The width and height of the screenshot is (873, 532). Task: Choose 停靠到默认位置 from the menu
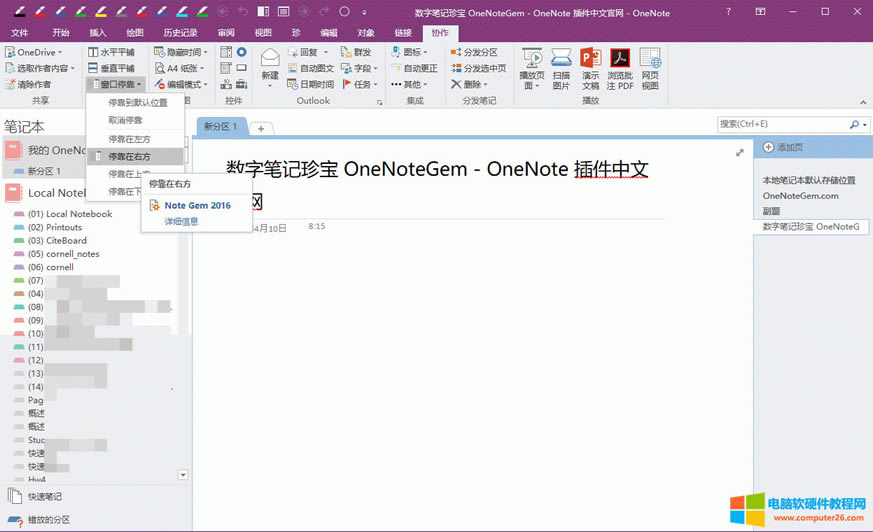click(x=135, y=102)
